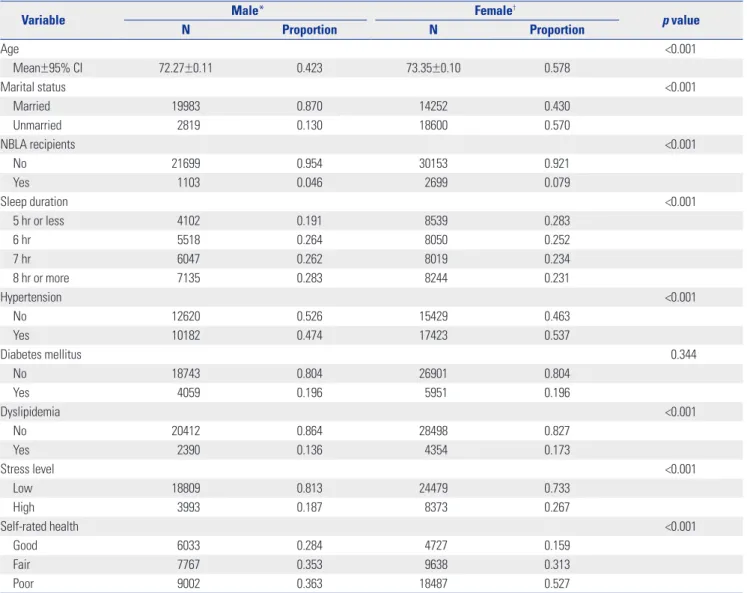Image resolution: width=747 pixels, height=593 pixels.
Task: Click the value 1103
Action: tap(189, 182)
